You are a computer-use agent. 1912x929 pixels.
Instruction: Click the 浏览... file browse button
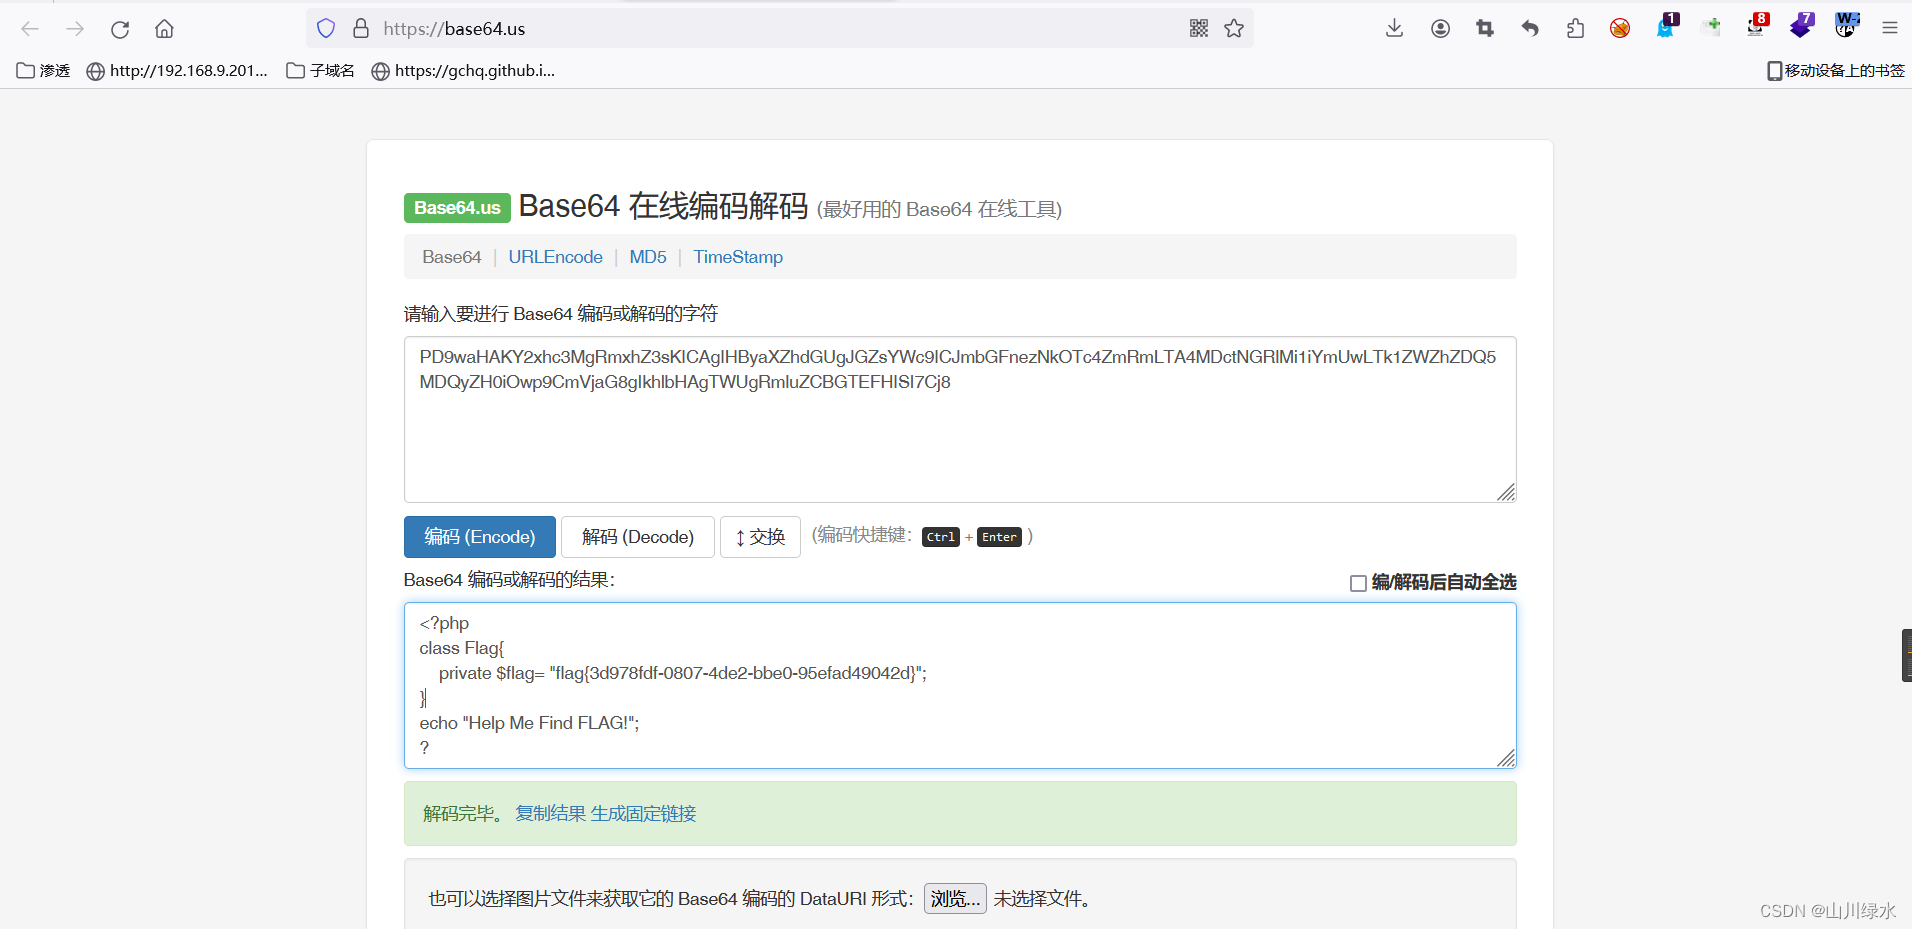tap(955, 898)
